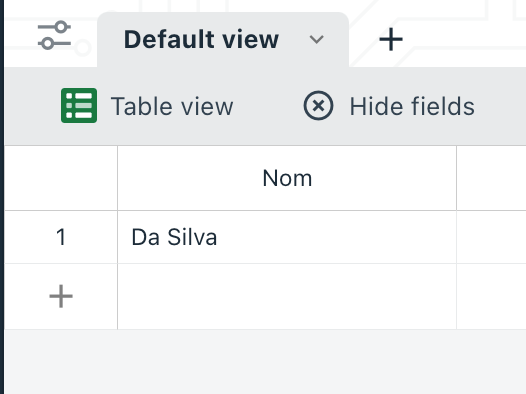Click the gray toolbar area beside Hide fields
The image size is (526, 394).
click(503, 106)
